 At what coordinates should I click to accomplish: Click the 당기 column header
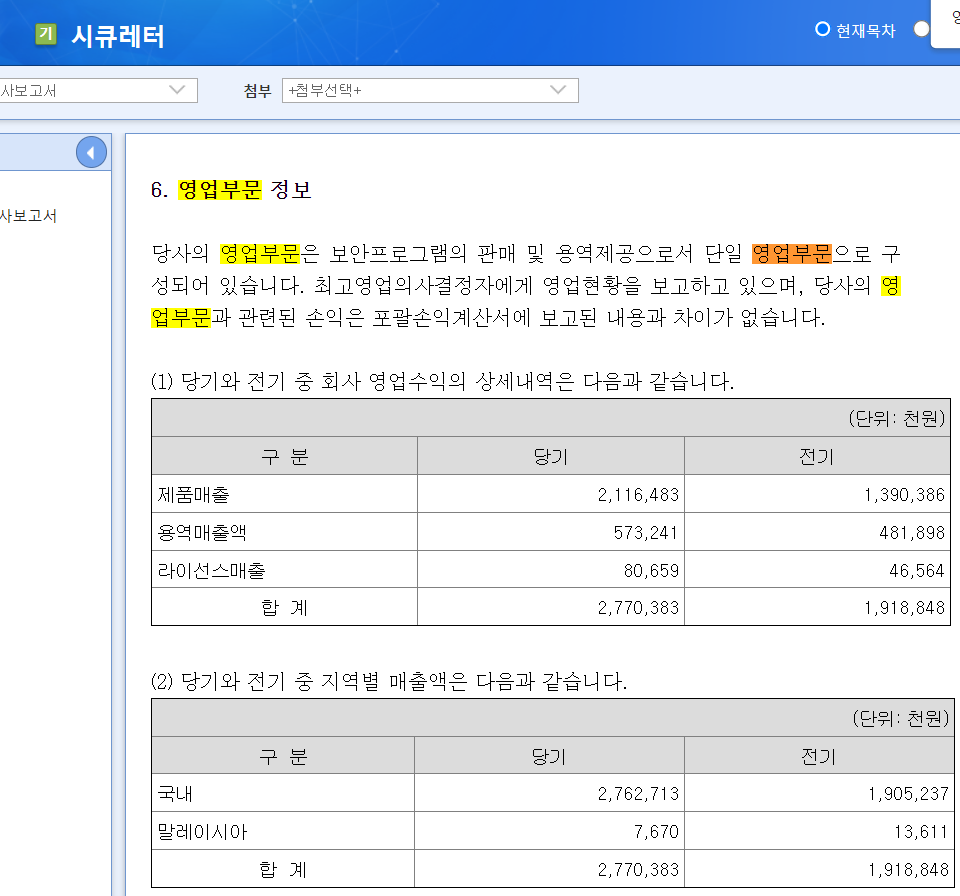550,456
